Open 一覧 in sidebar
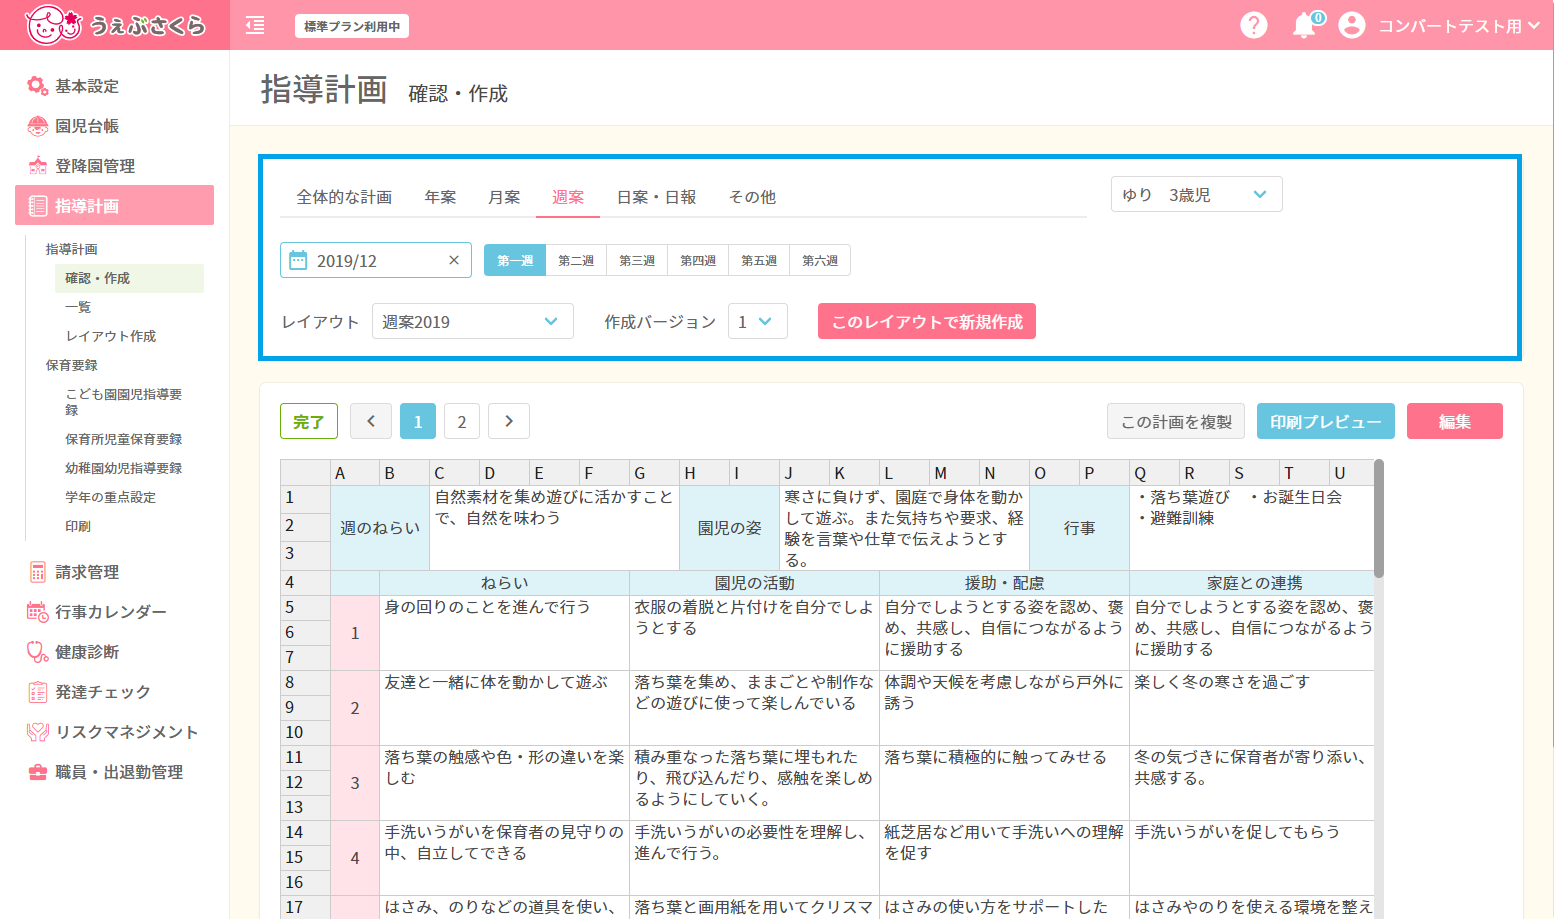This screenshot has width=1554, height=920. pyautogui.click(x=78, y=307)
